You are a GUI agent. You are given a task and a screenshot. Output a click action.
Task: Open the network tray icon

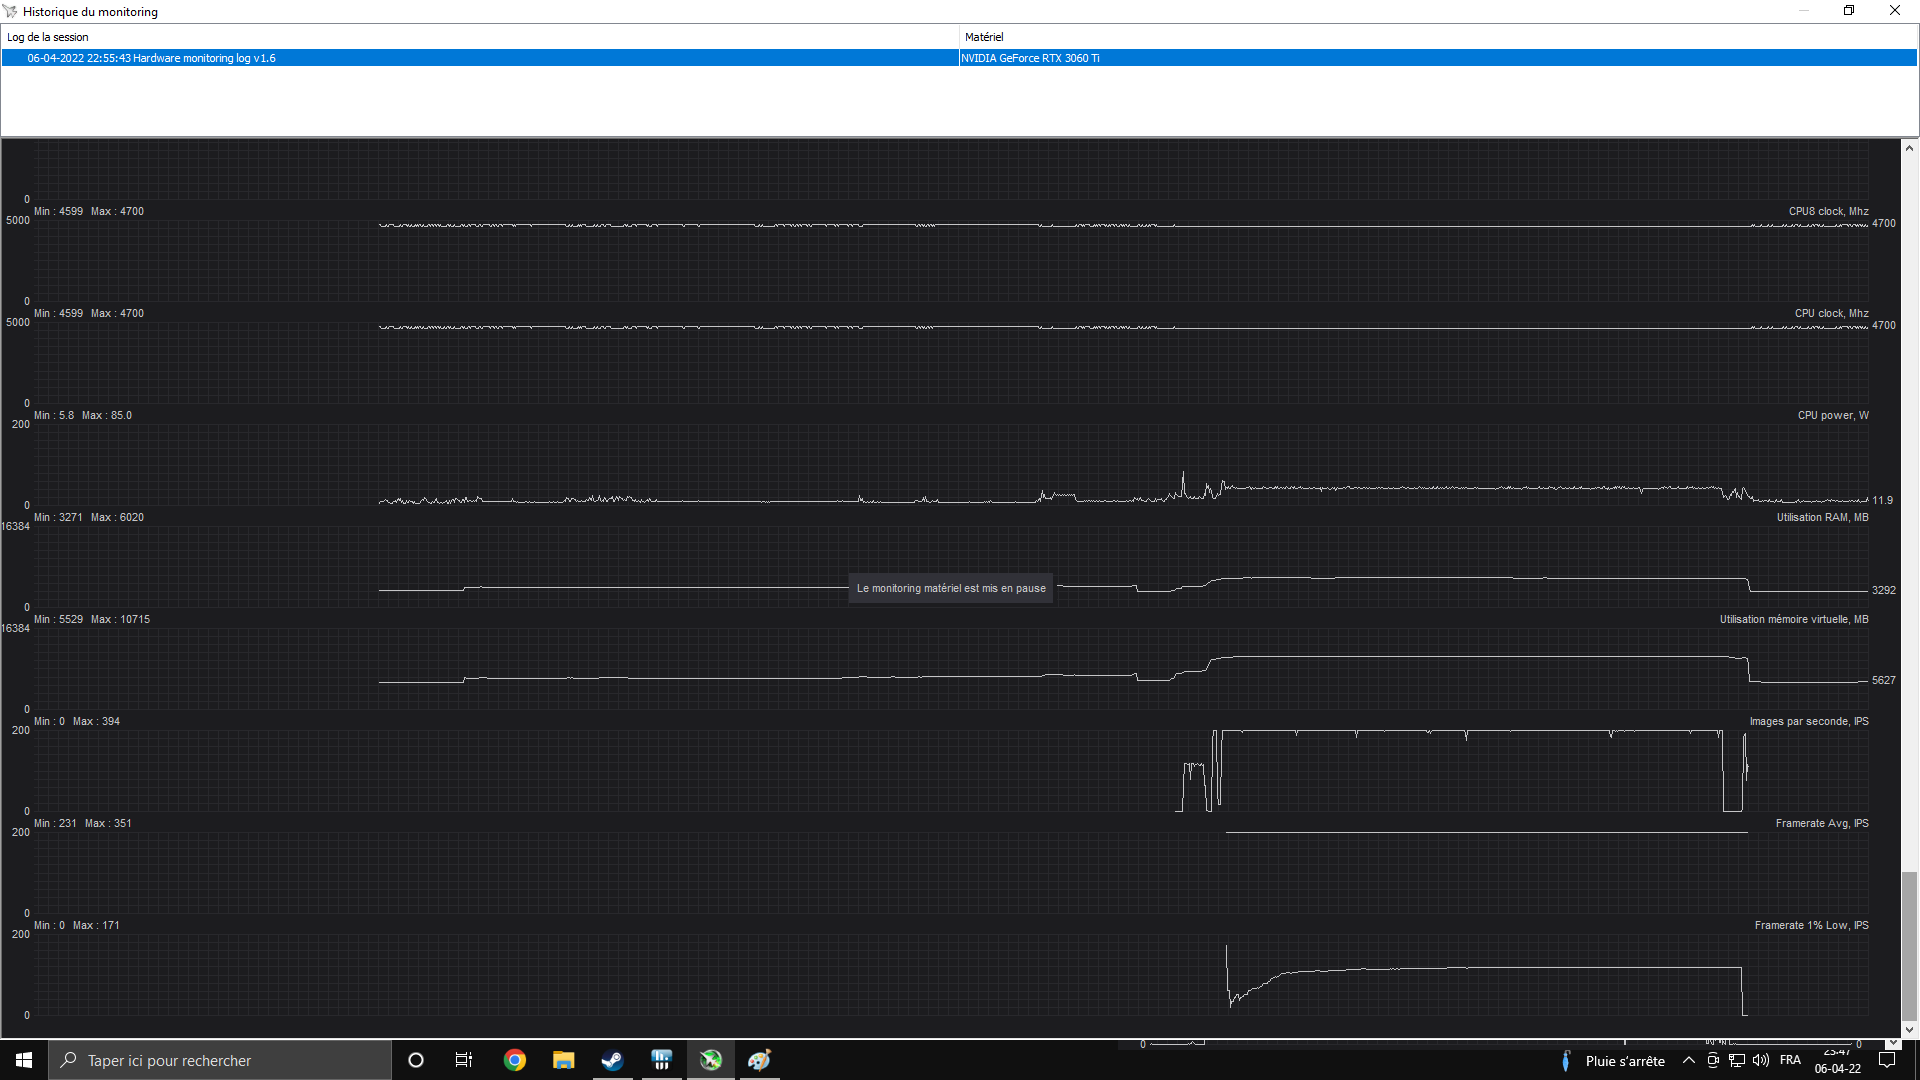coord(1737,1061)
